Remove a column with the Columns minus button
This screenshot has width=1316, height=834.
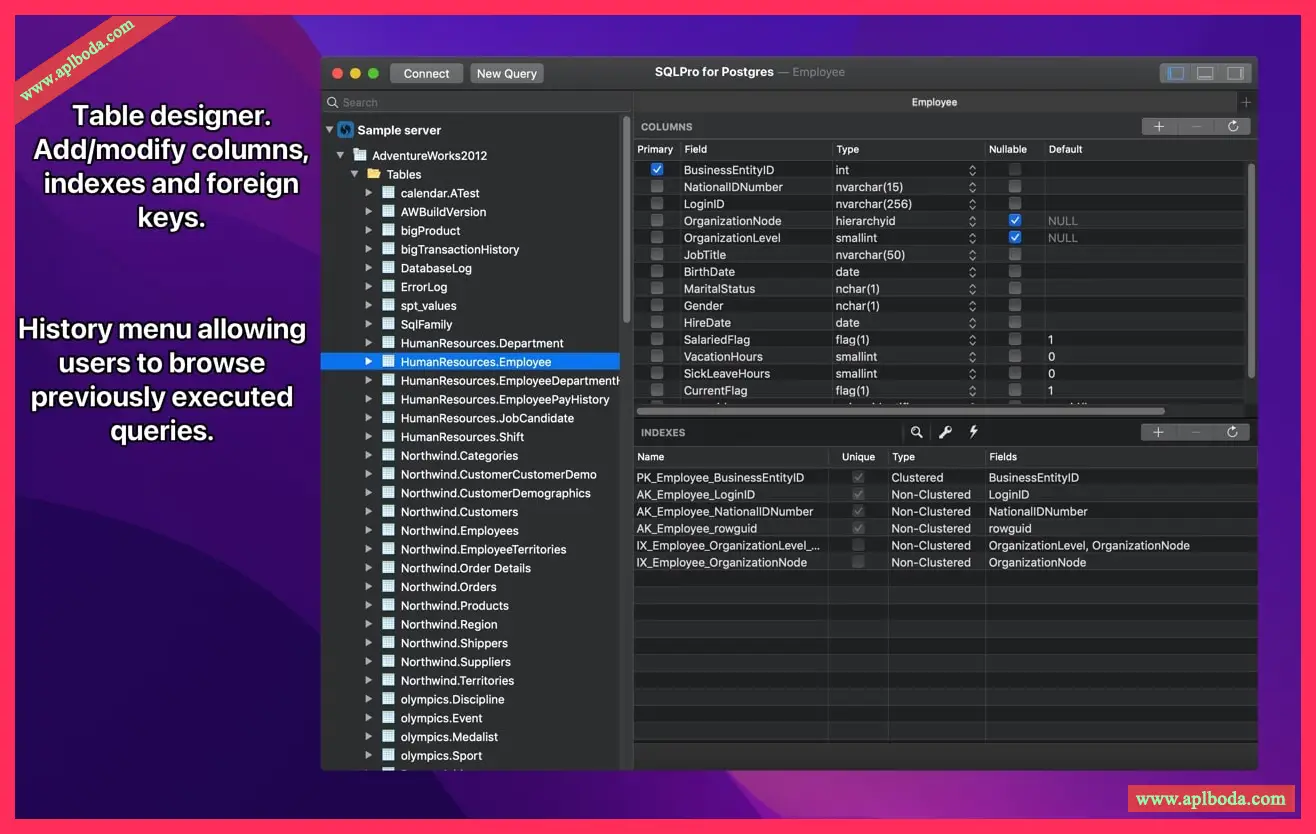pyautogui.click(x=1196, y=127)
